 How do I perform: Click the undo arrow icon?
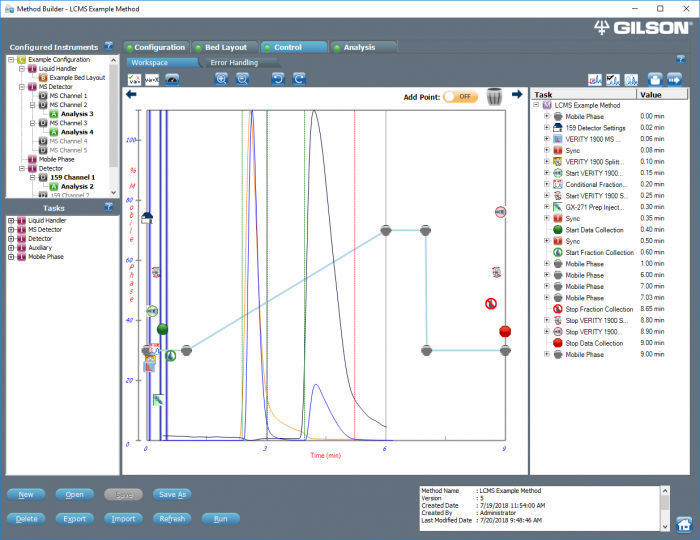point(278,79)
